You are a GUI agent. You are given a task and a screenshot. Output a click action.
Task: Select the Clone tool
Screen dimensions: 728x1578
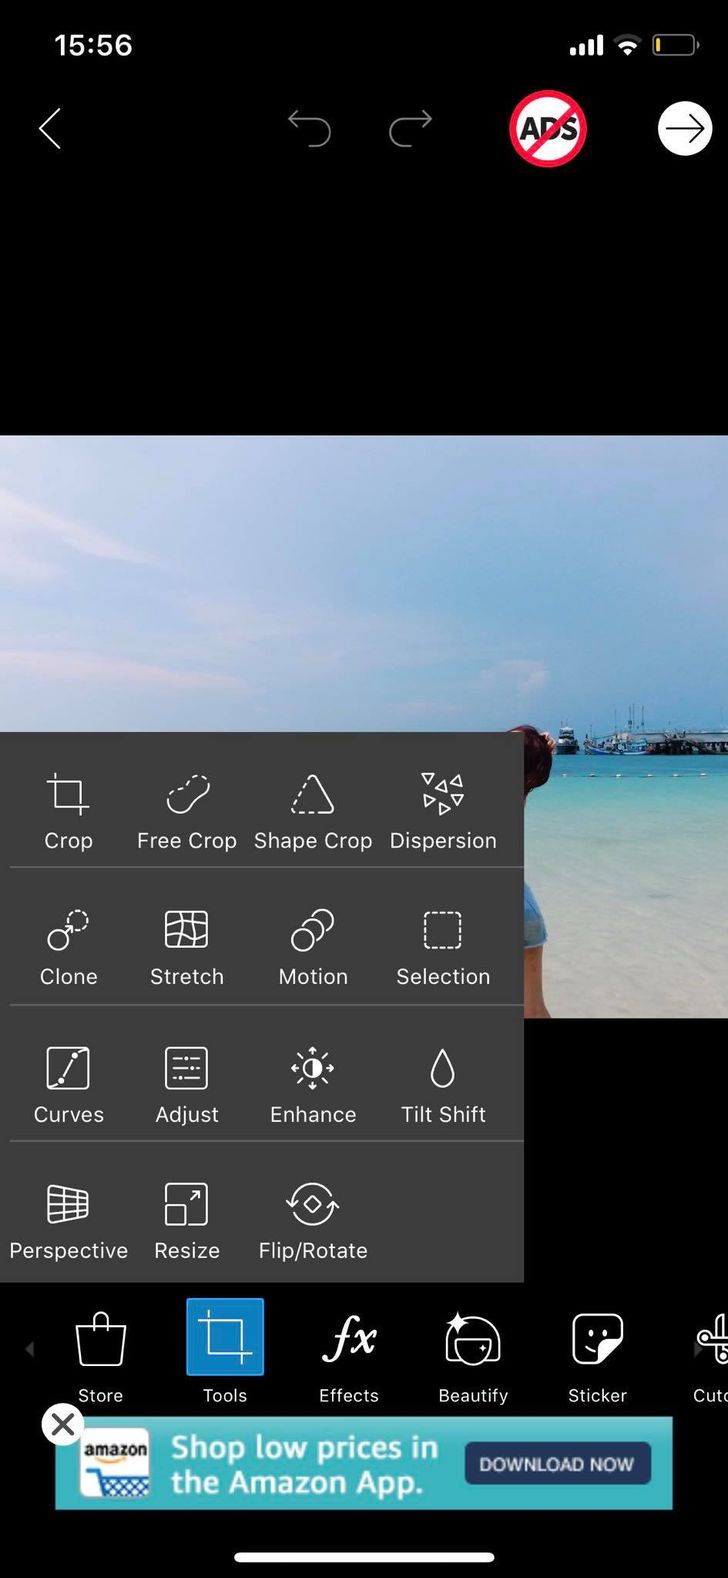[x=68, y=947]
